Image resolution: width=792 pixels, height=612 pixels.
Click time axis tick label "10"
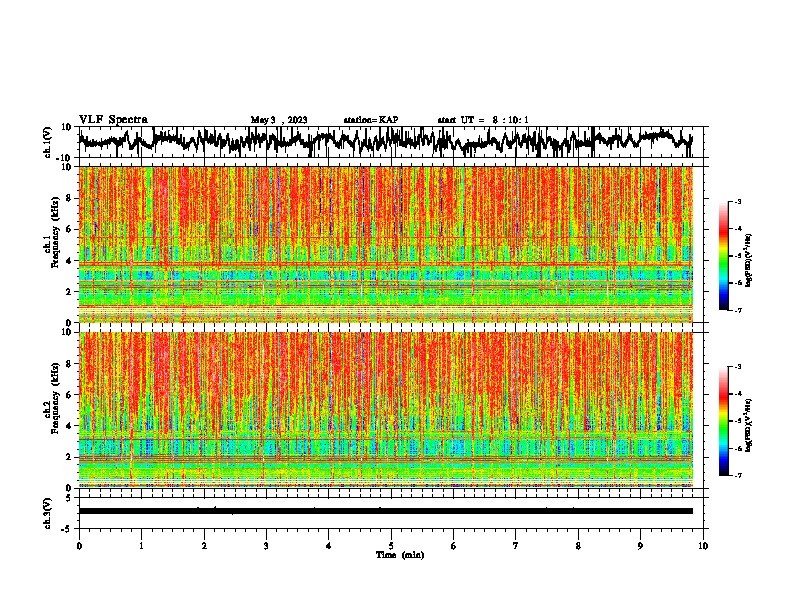703,546
